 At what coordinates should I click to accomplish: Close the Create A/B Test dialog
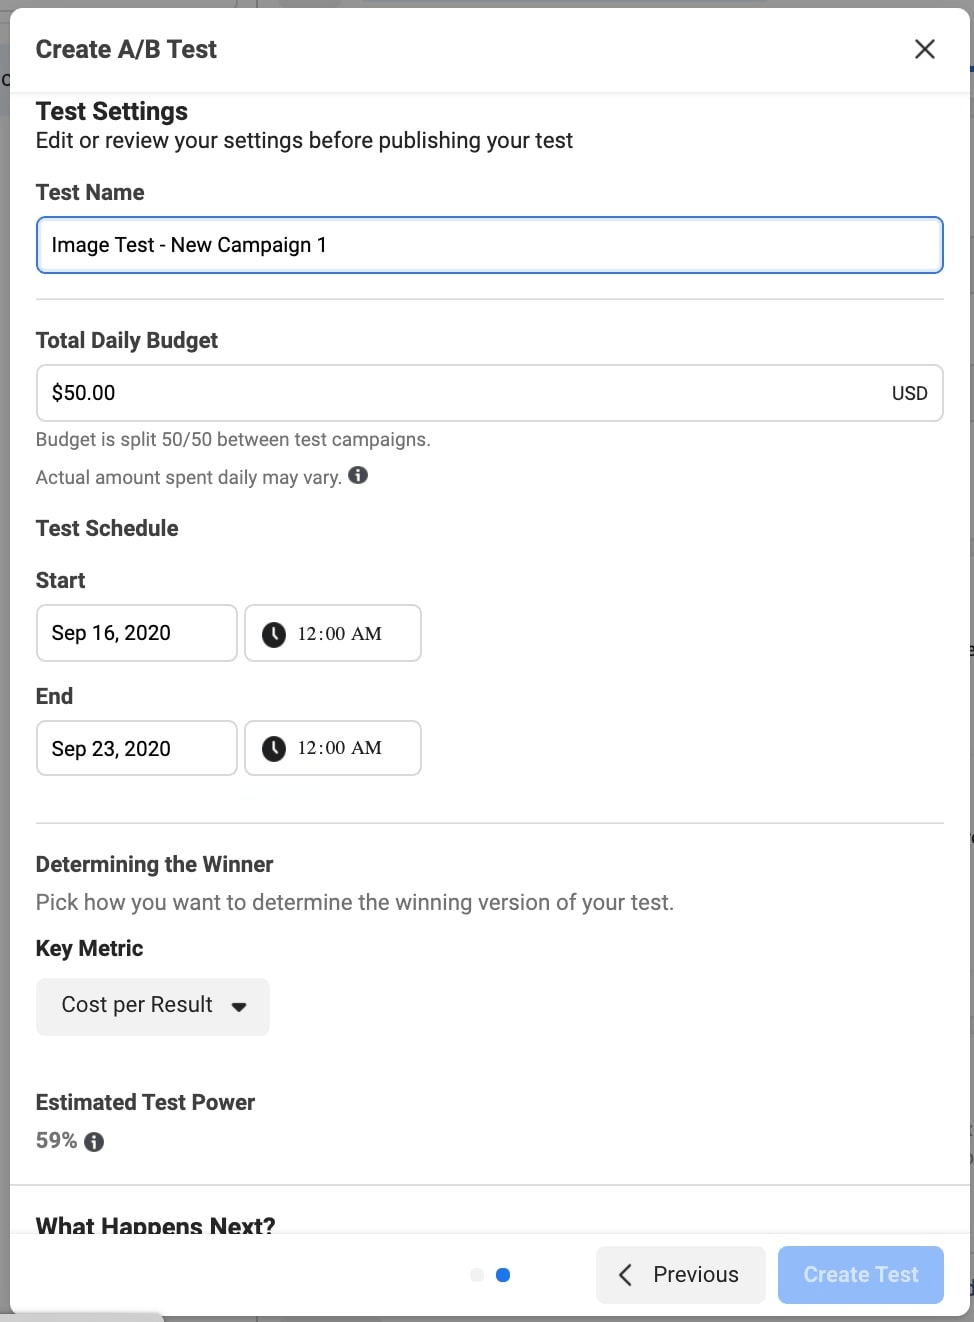(924, 49)
